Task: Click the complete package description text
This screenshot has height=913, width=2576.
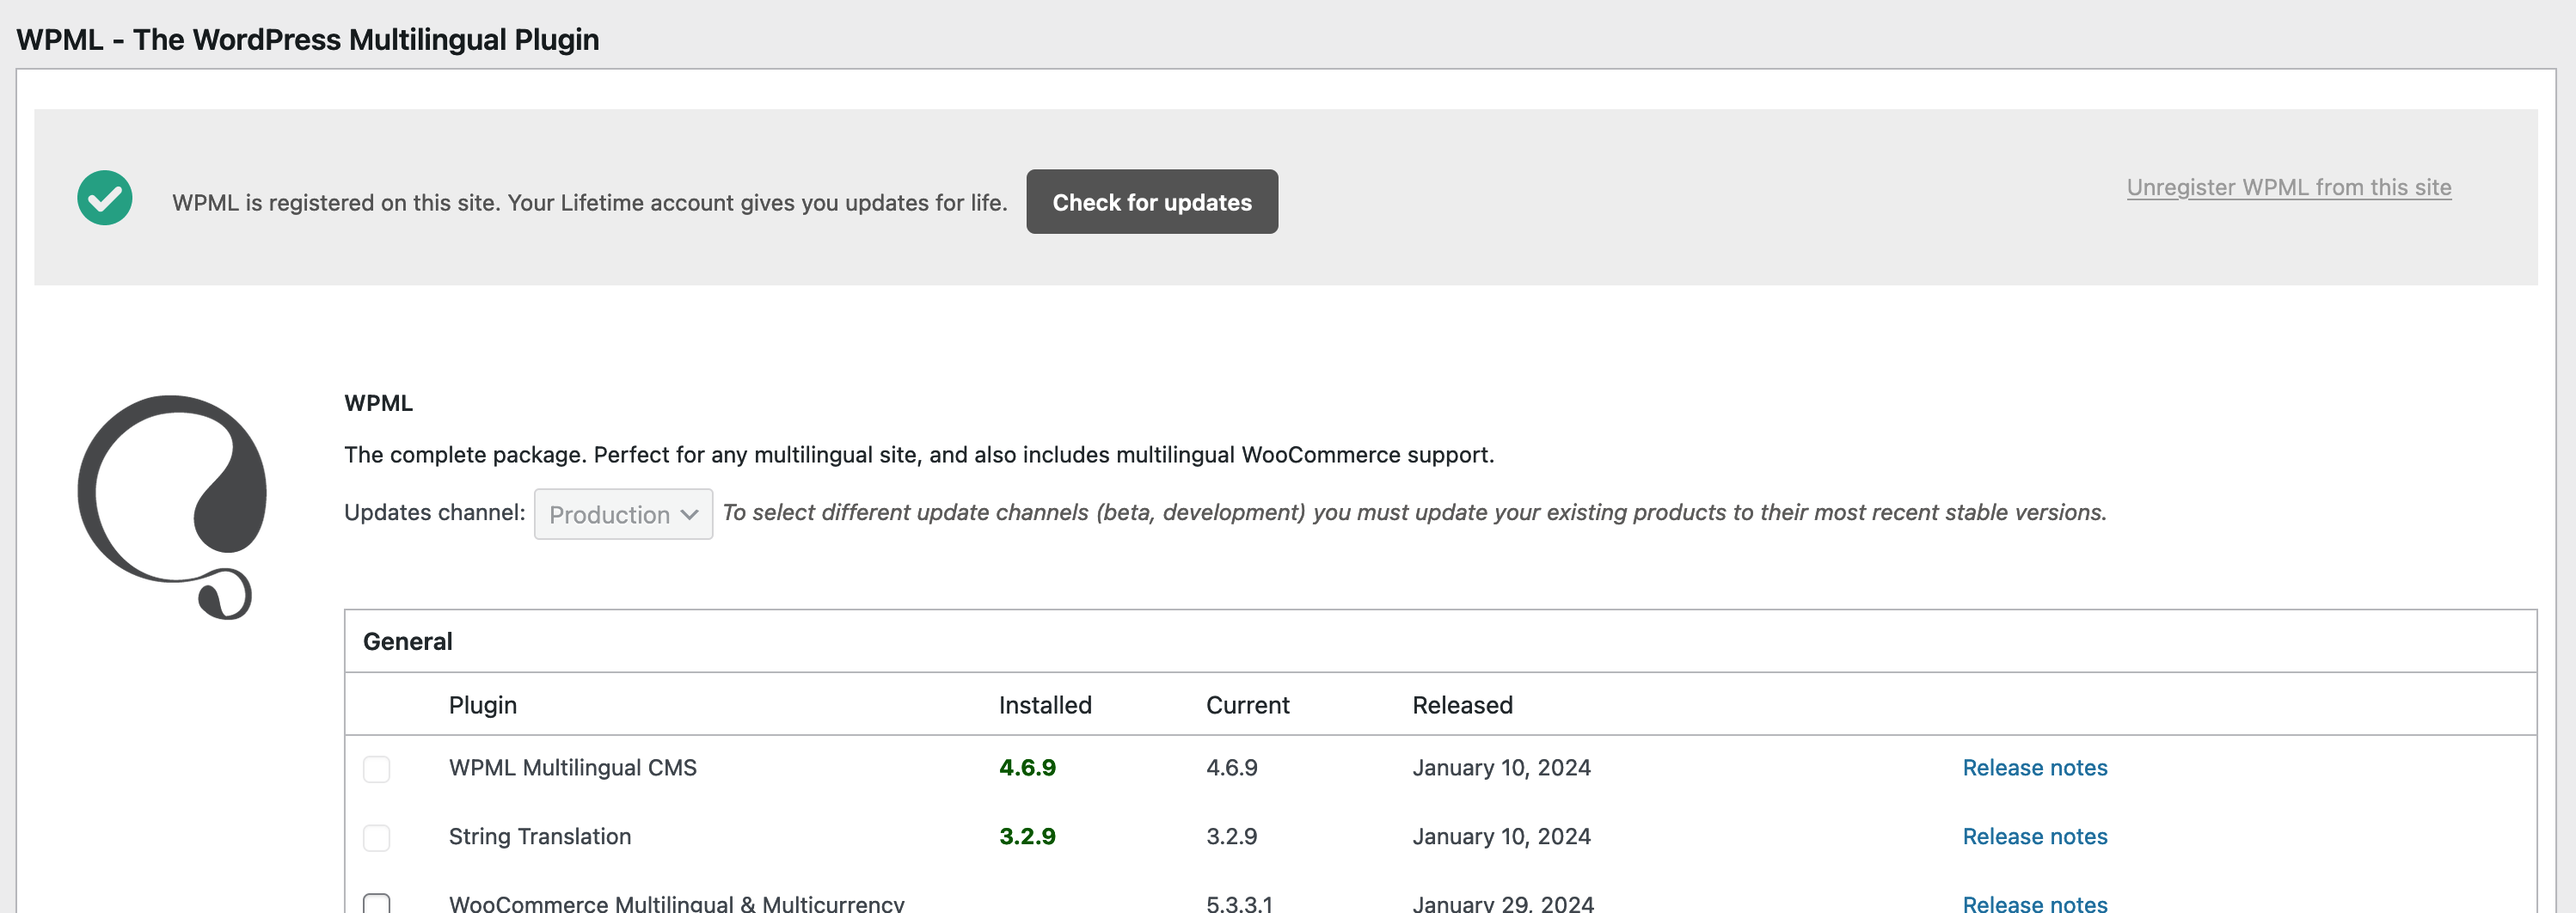Action: 919,455
